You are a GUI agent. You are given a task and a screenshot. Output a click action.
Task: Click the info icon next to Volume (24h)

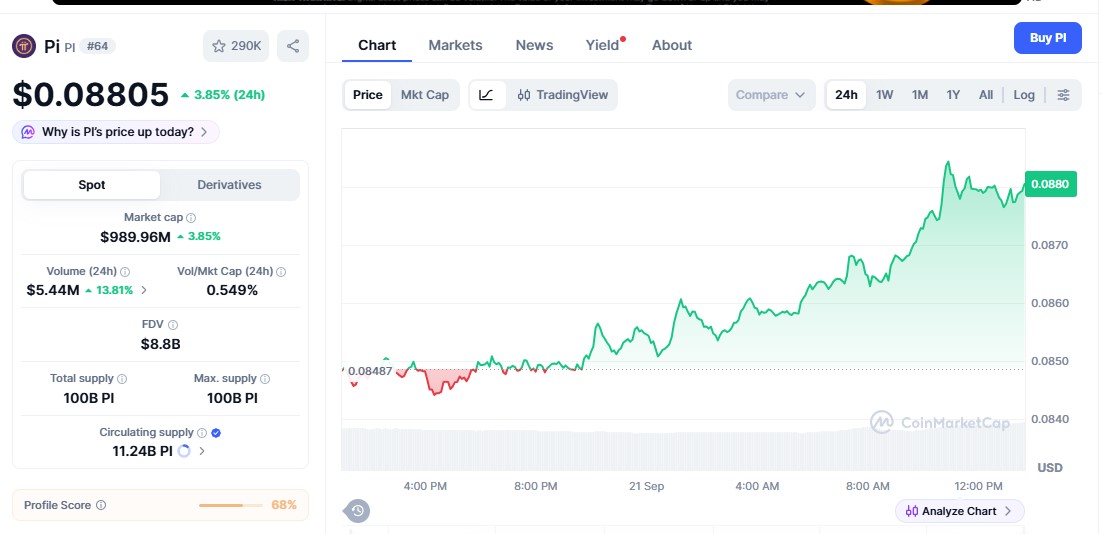pos(125,272)
